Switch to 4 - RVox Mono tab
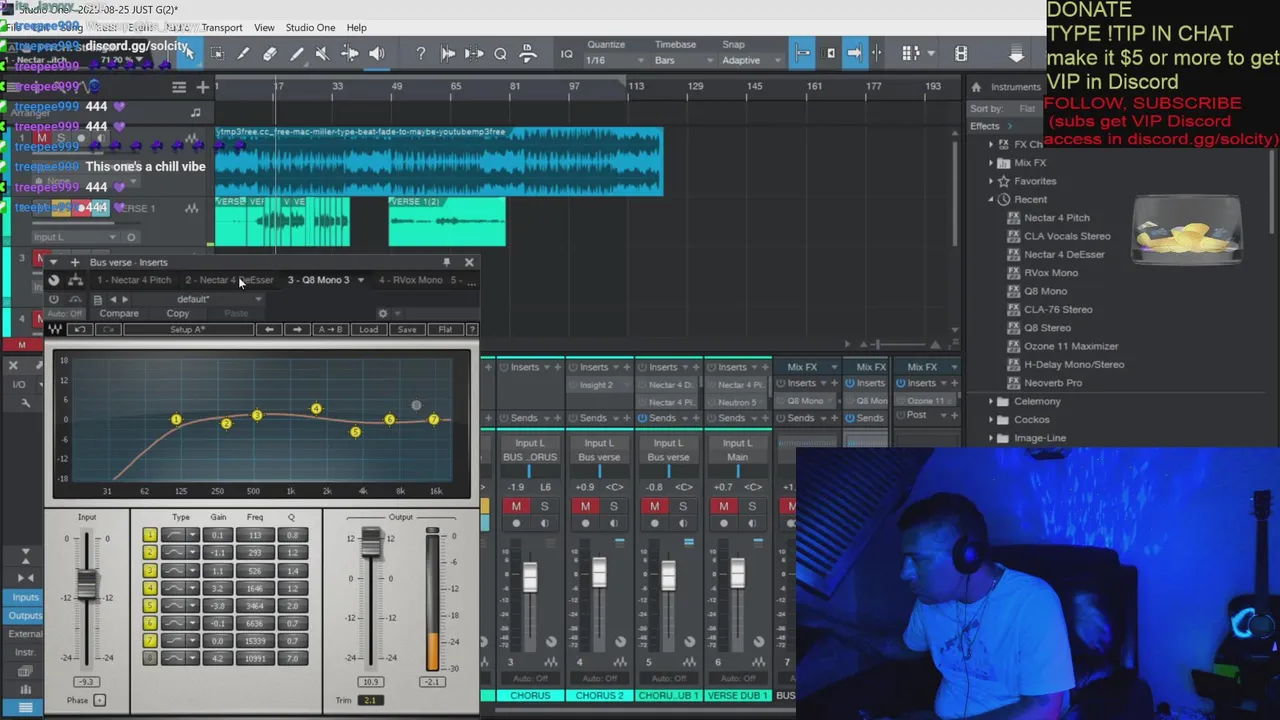 pos(410,280)
